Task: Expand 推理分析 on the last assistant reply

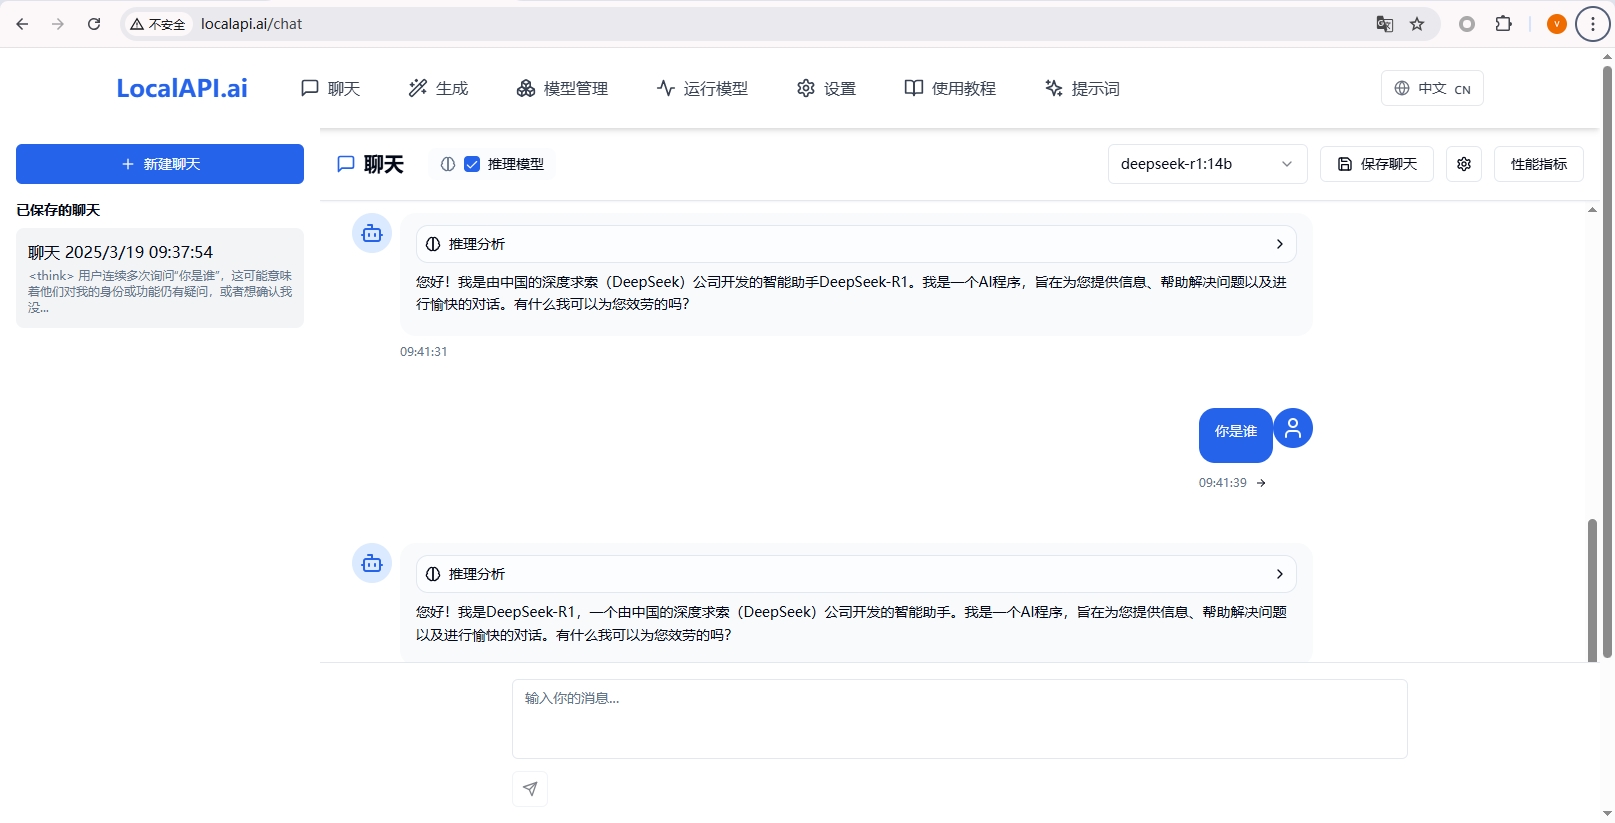Action: pyautogui.click(x=856, y=574)
